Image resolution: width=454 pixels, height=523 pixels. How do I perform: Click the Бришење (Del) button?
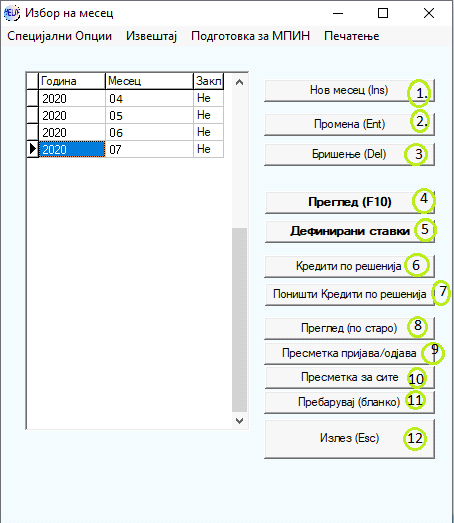(349, 154)
